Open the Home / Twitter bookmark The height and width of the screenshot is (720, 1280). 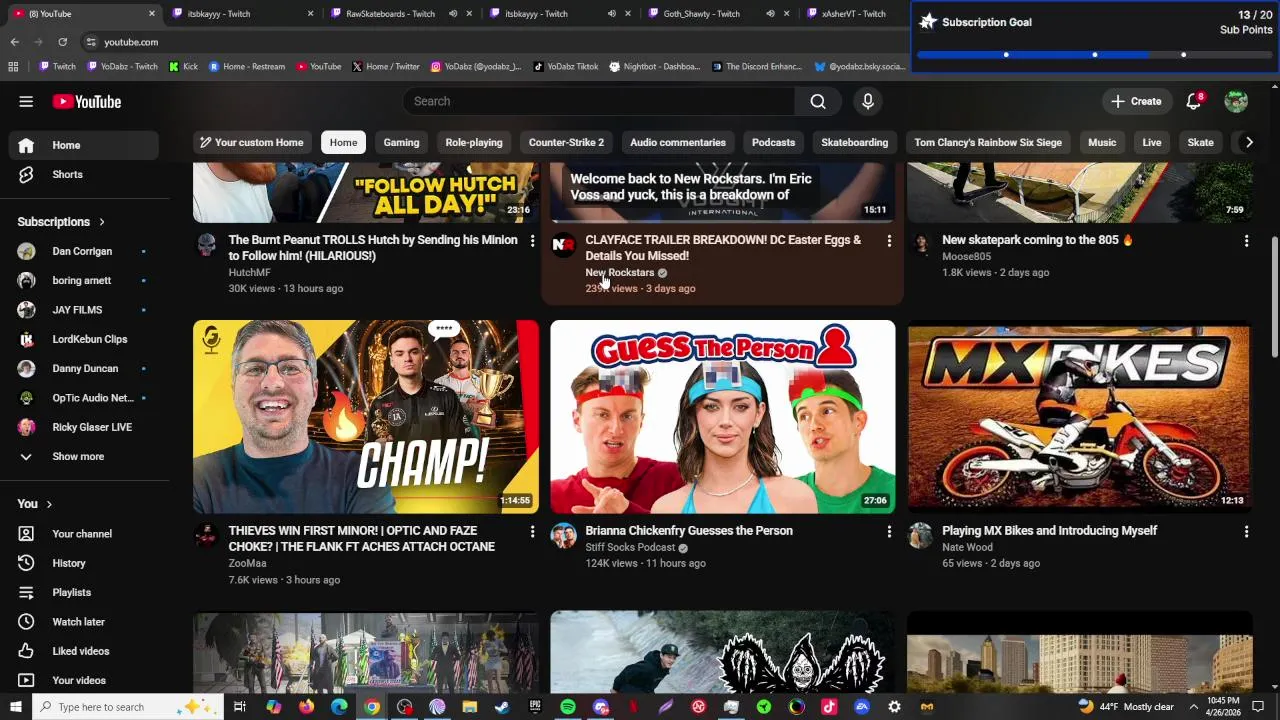pyautogui.click(x=385, y=66)
